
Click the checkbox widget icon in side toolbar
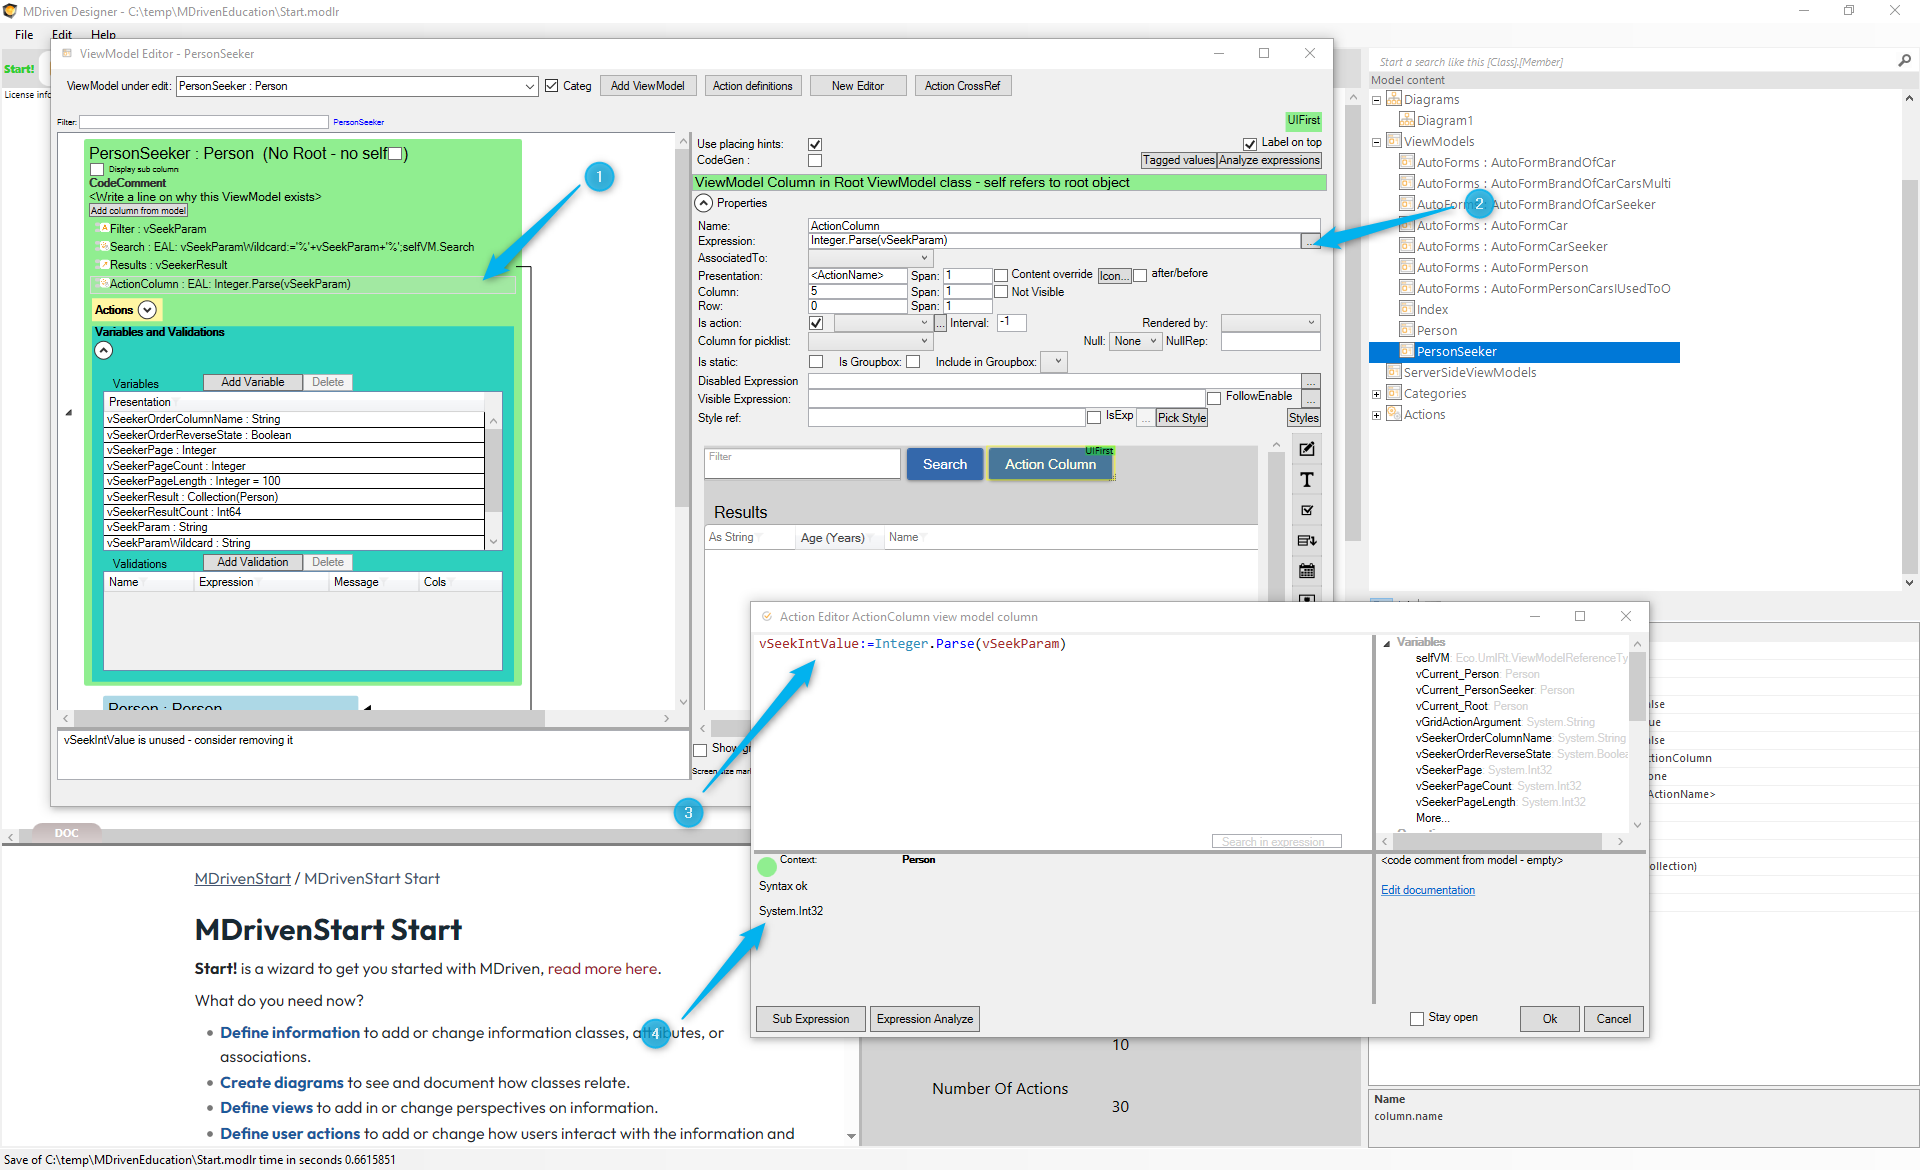[1306, 511]
